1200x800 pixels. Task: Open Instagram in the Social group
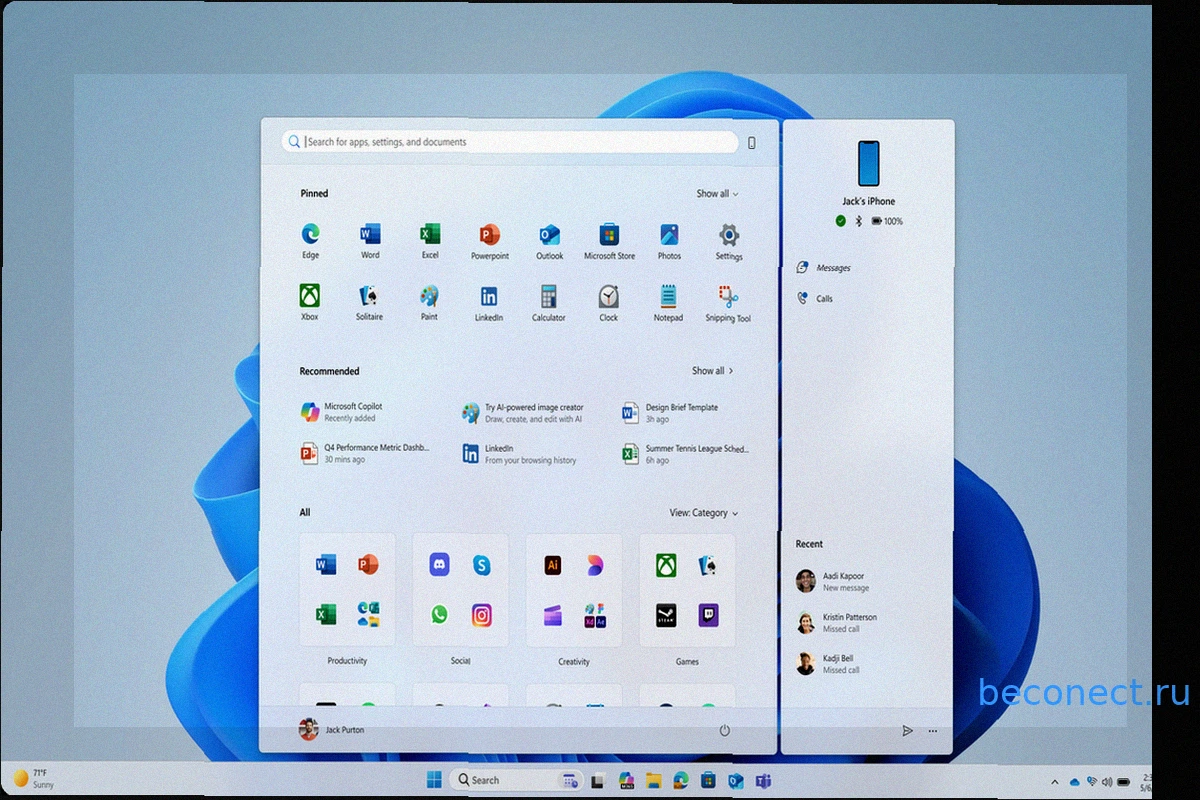point(482,615)
